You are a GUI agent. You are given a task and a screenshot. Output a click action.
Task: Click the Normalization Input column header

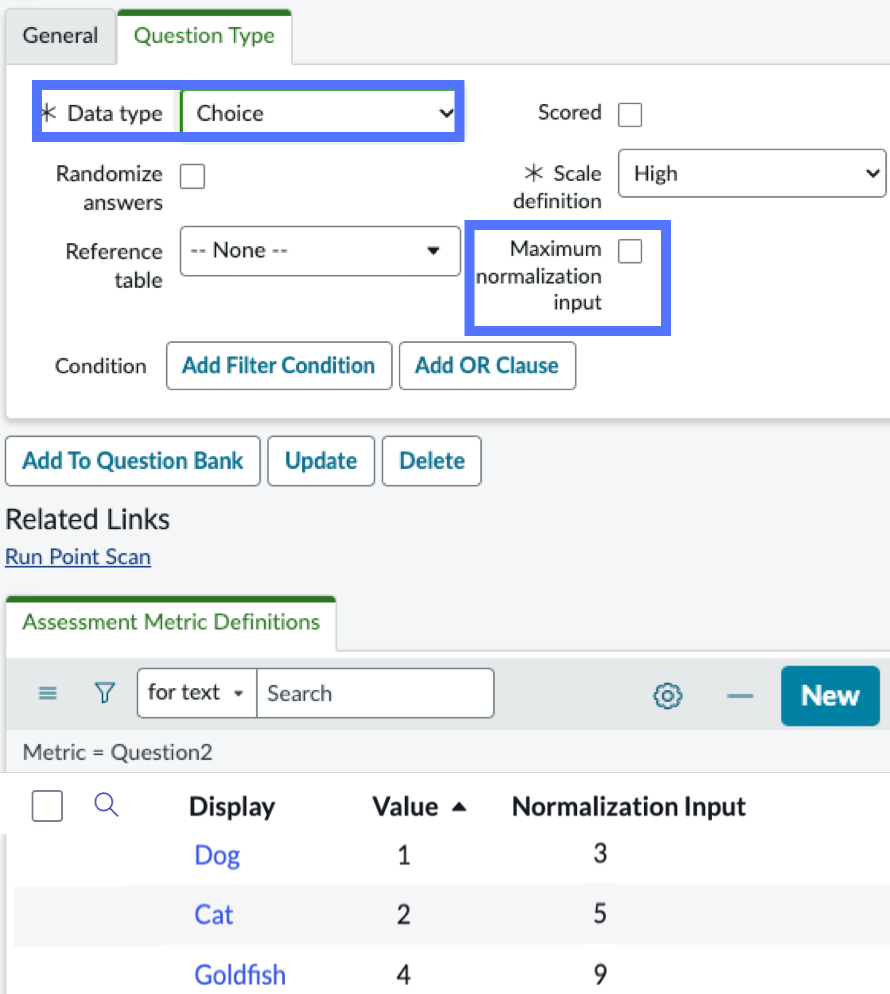(x=628, y=807)
